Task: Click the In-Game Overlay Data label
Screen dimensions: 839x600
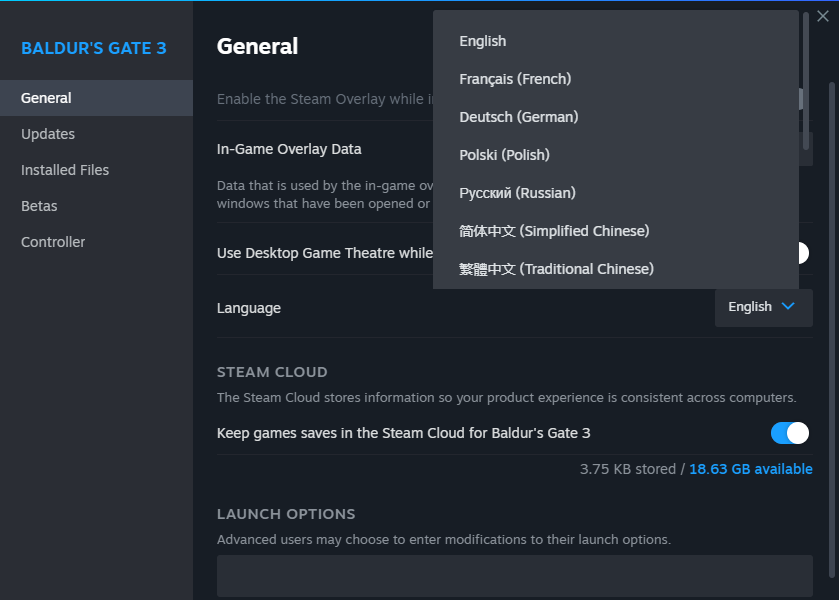Action: point(289,149)
